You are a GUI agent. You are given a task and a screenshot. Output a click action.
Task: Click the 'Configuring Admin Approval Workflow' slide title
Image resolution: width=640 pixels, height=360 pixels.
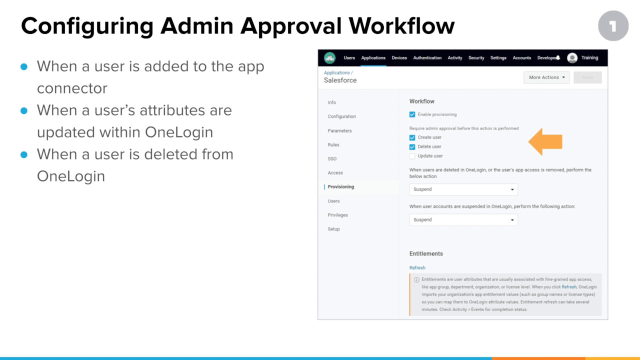coord(238,26)
